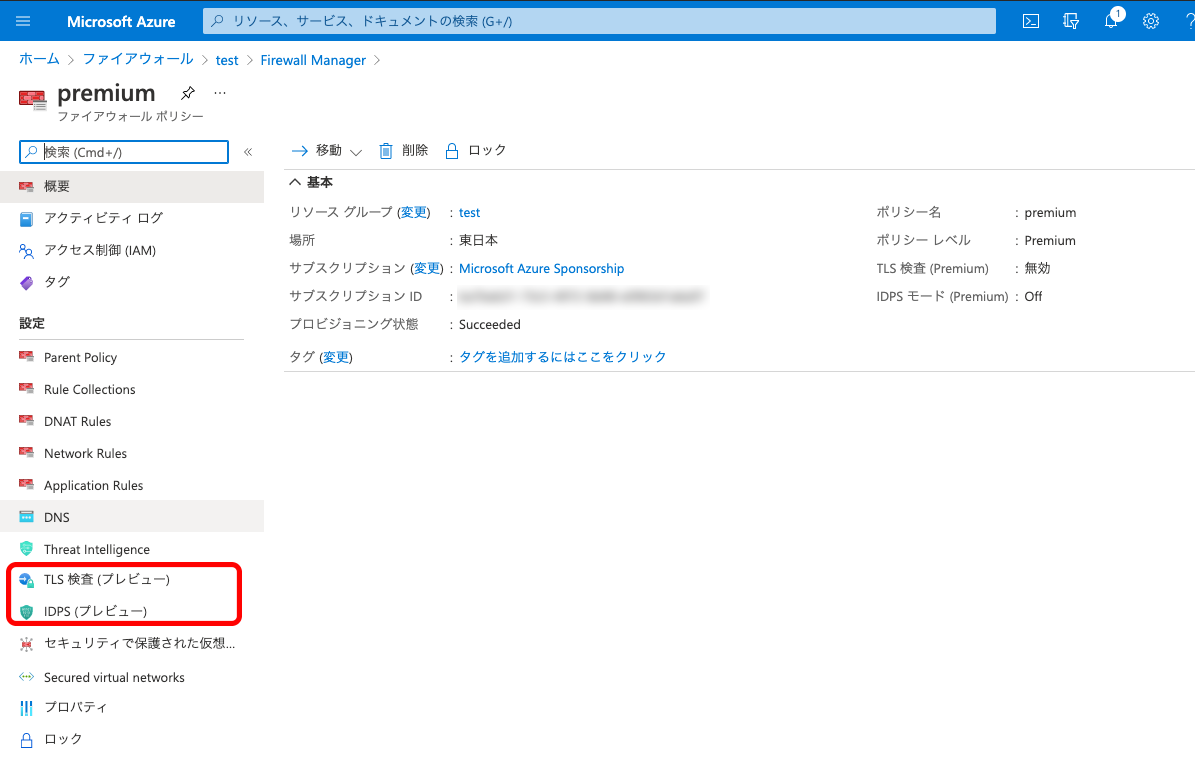Click the Microsoft Azure Sponsorship subscription link
Image resolution: width=1195 pixels, height=771 pixels.
point(541,268)
